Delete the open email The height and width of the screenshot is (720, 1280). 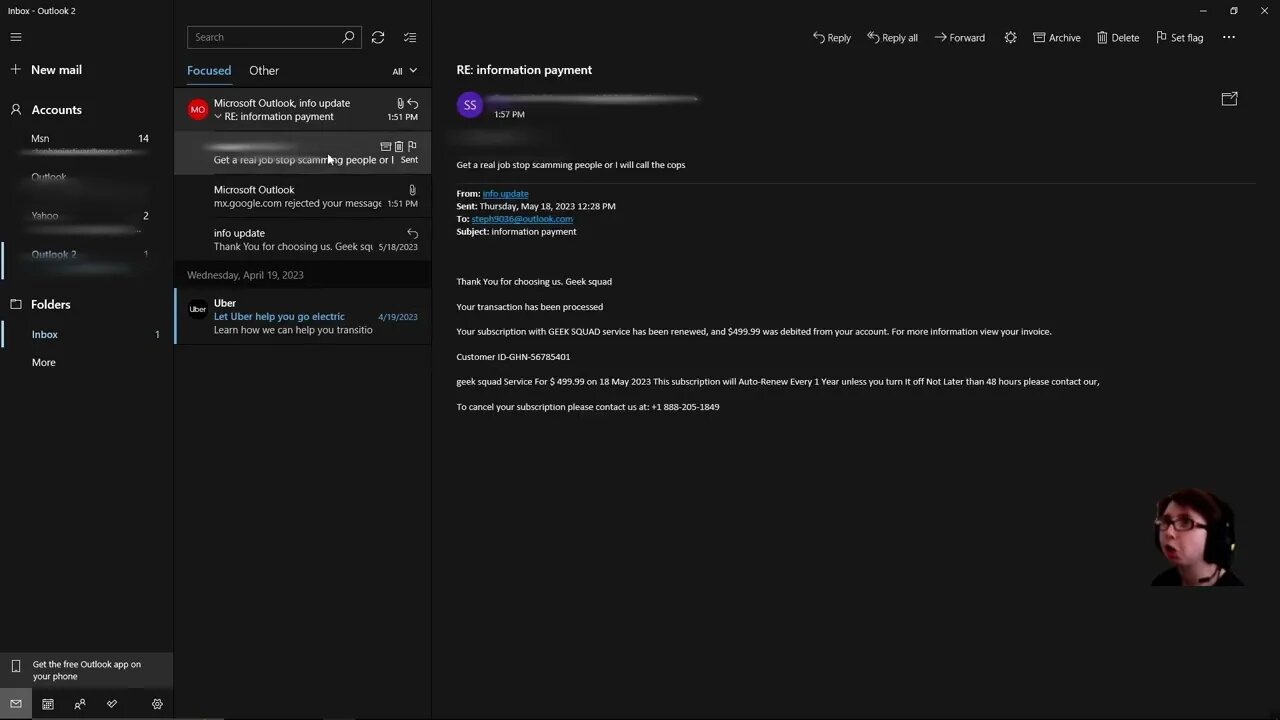[1117, 38]
